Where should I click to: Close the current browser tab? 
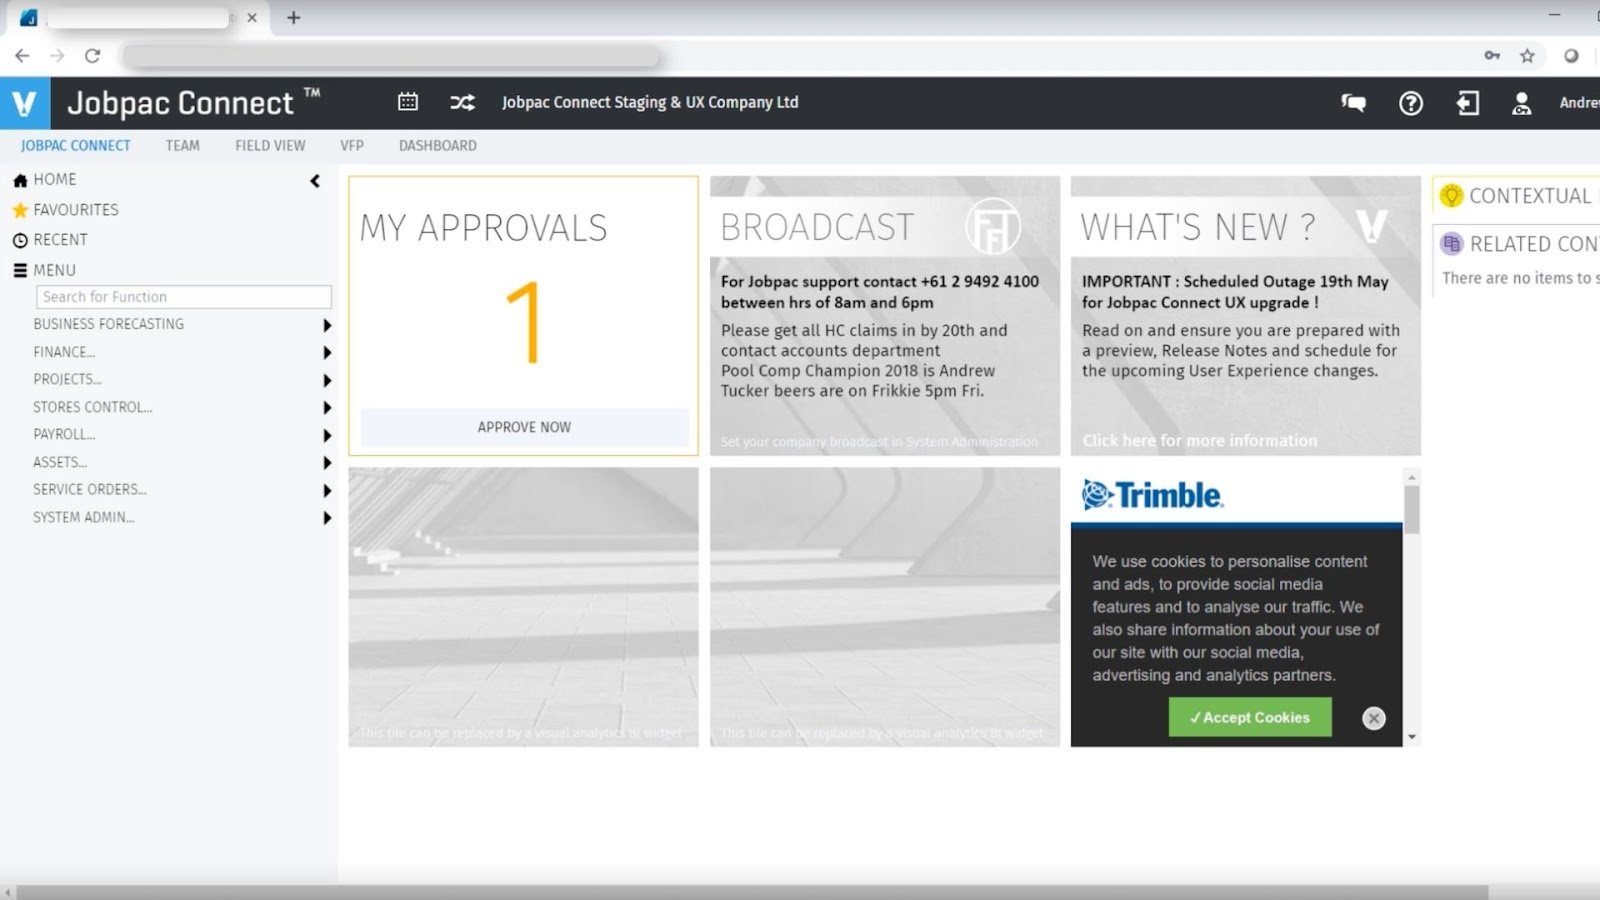[x=252, y=18]
